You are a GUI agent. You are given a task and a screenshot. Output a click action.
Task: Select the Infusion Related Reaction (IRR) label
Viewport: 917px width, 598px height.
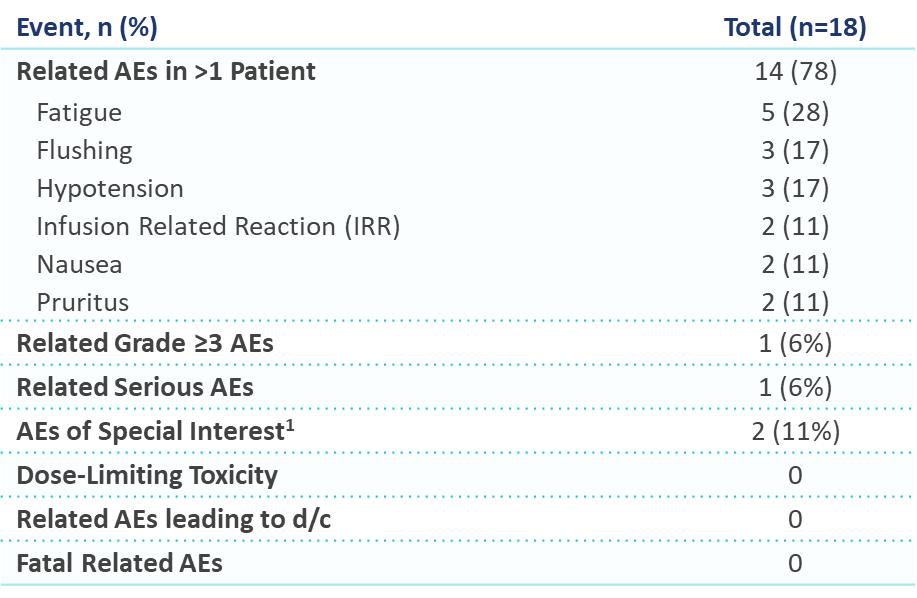click(218, 226)
